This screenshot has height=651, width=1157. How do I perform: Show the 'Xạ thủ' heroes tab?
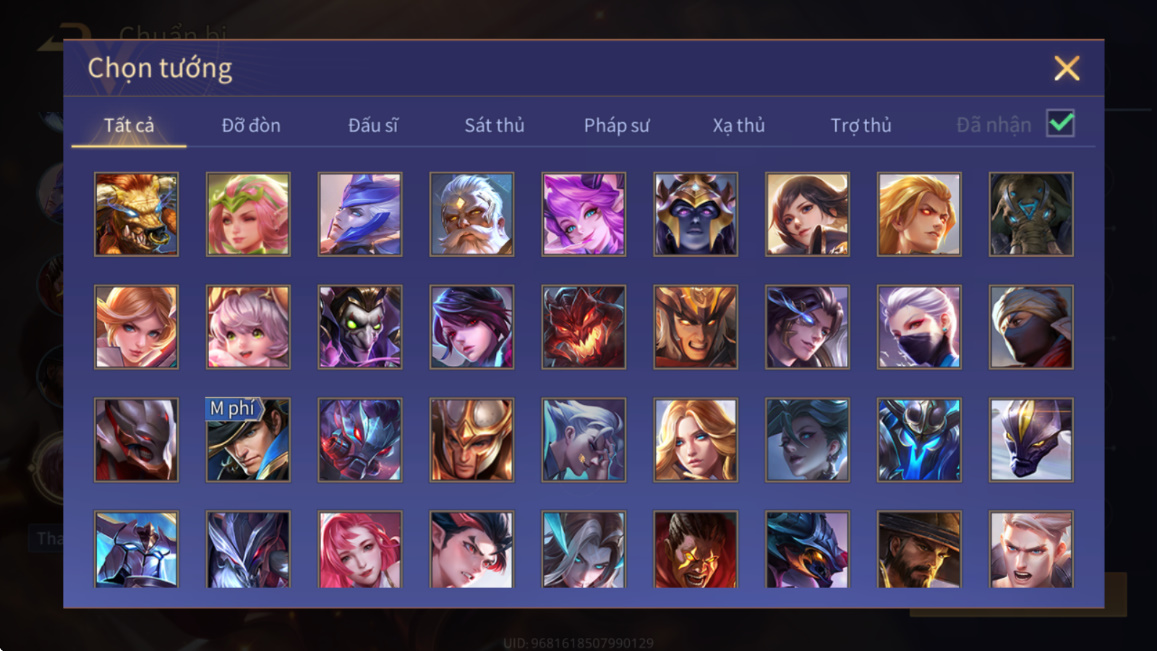[x=739, y=125]
